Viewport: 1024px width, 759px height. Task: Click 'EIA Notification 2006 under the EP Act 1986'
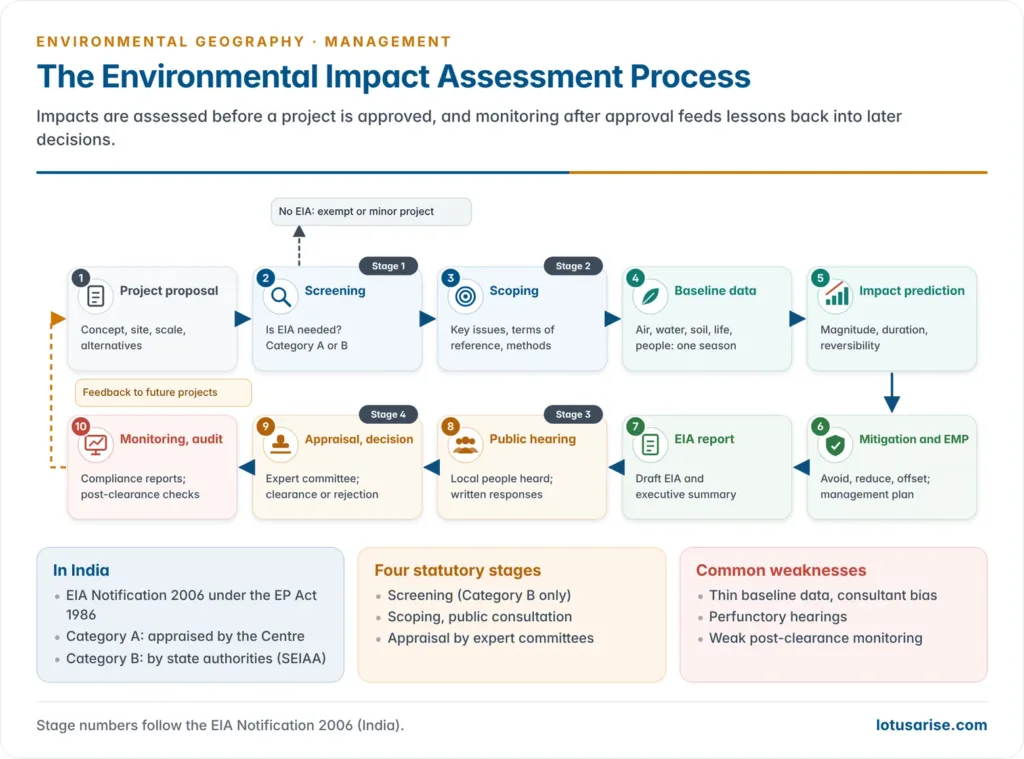191,605
